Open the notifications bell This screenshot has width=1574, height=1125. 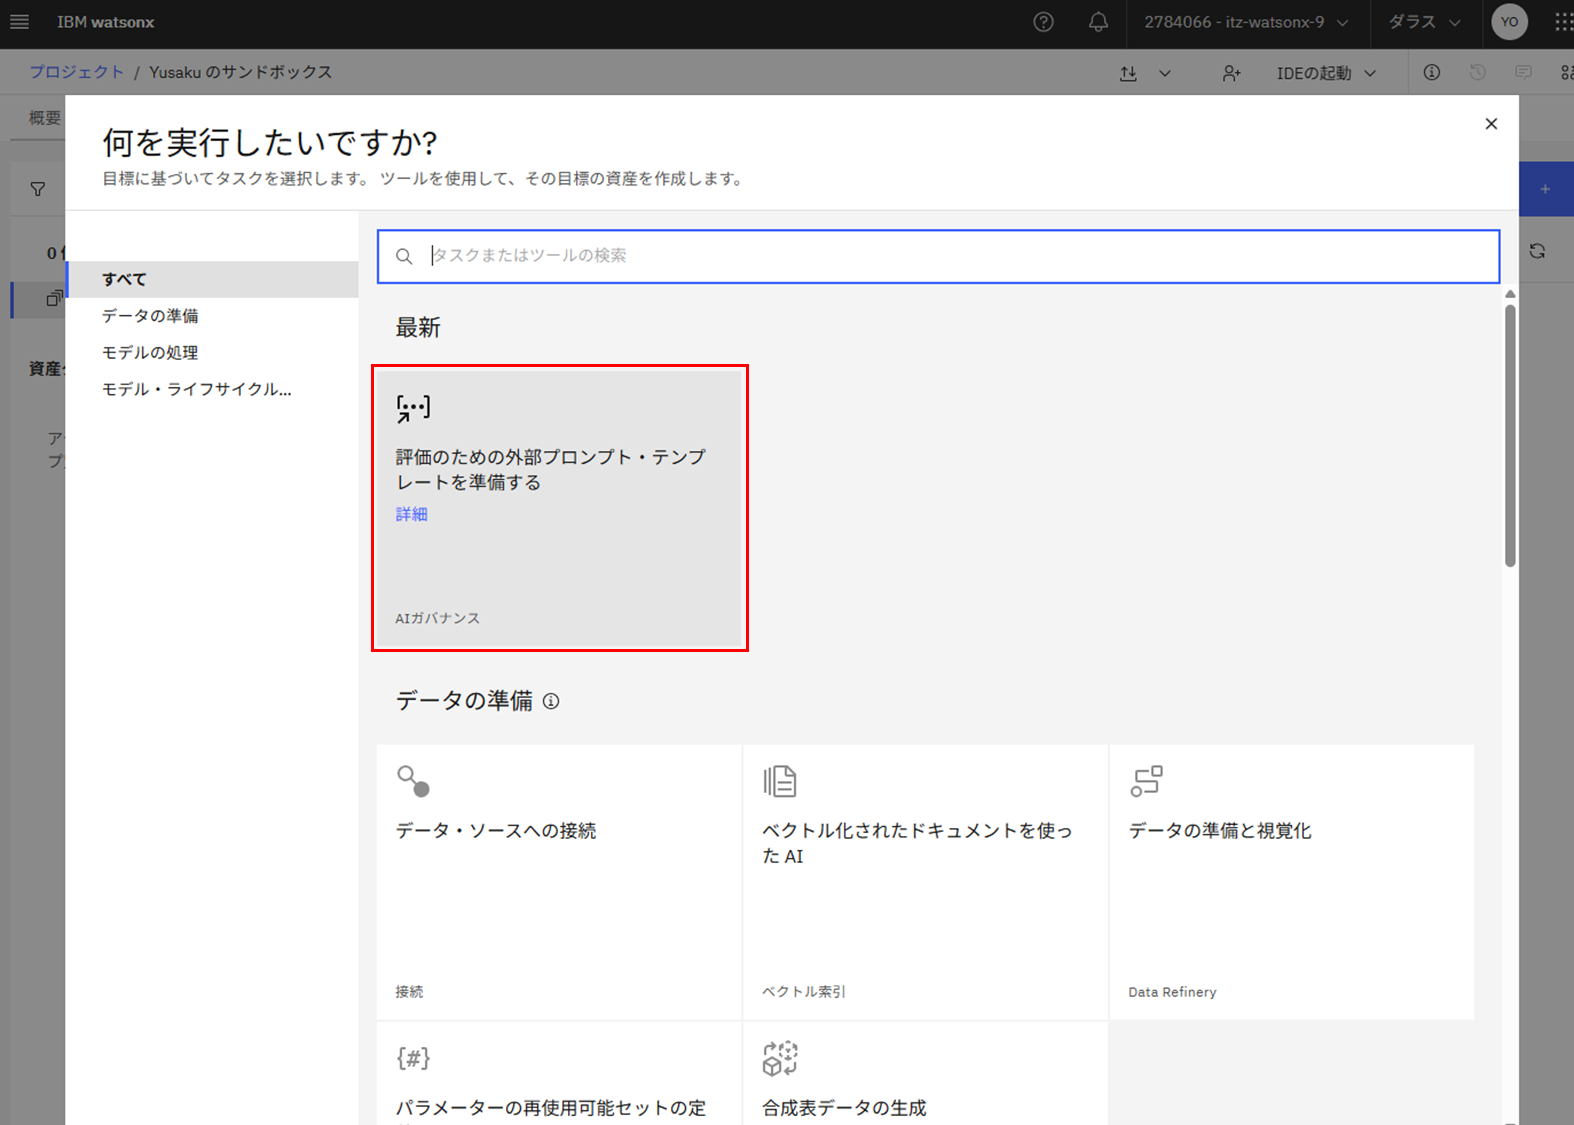[1098, 22]
